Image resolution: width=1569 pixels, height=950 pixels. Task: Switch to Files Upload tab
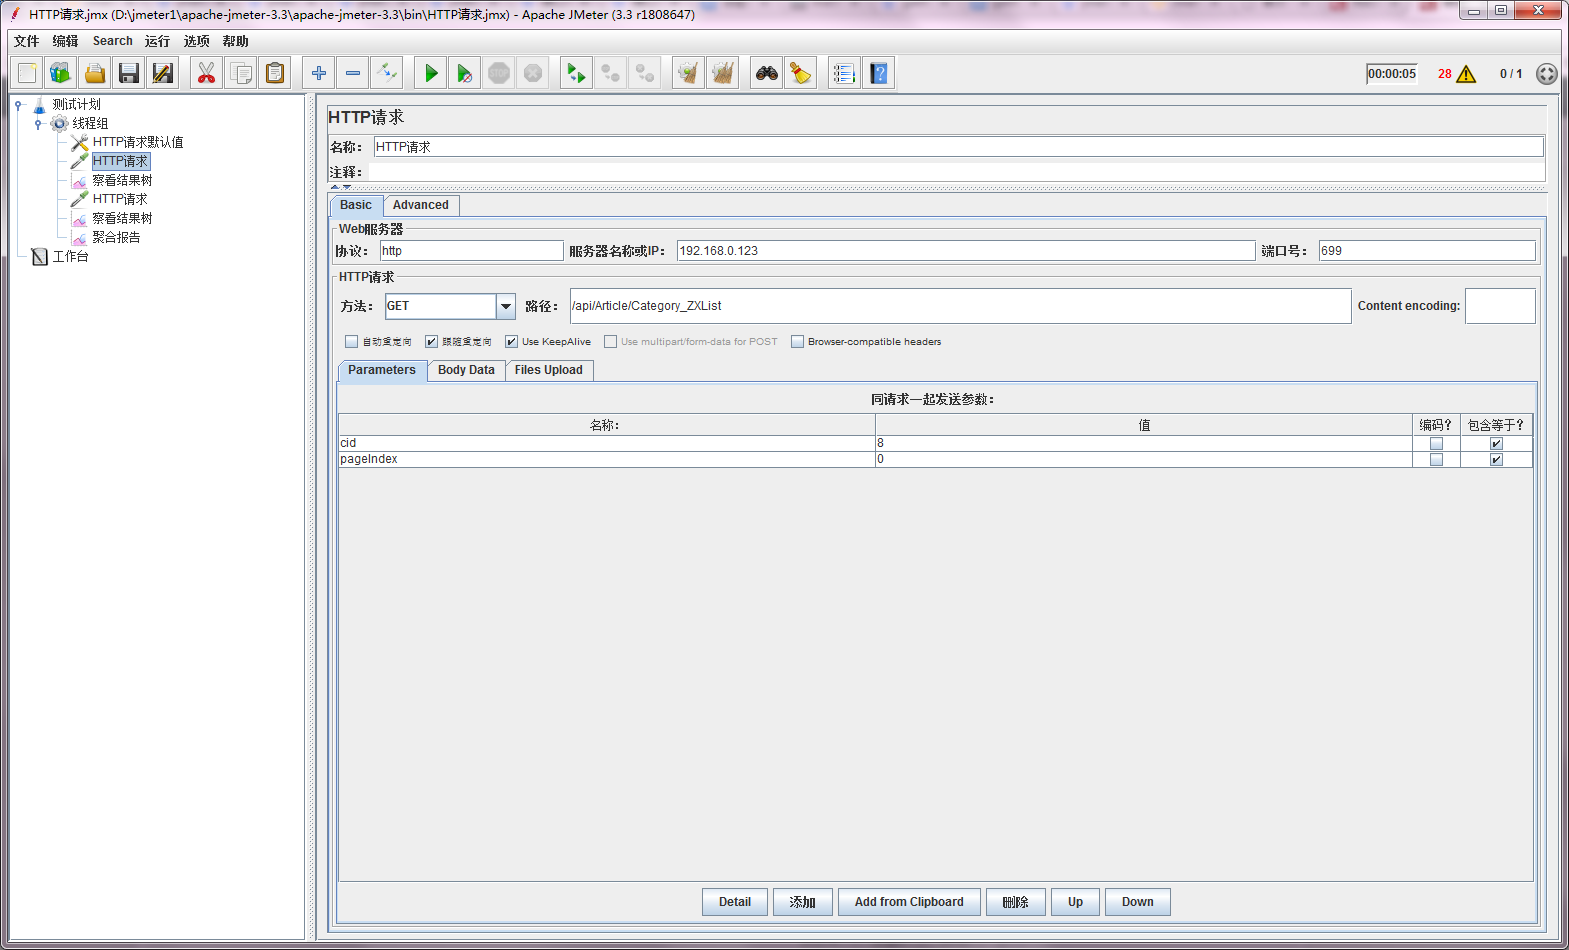pos(549,370)
